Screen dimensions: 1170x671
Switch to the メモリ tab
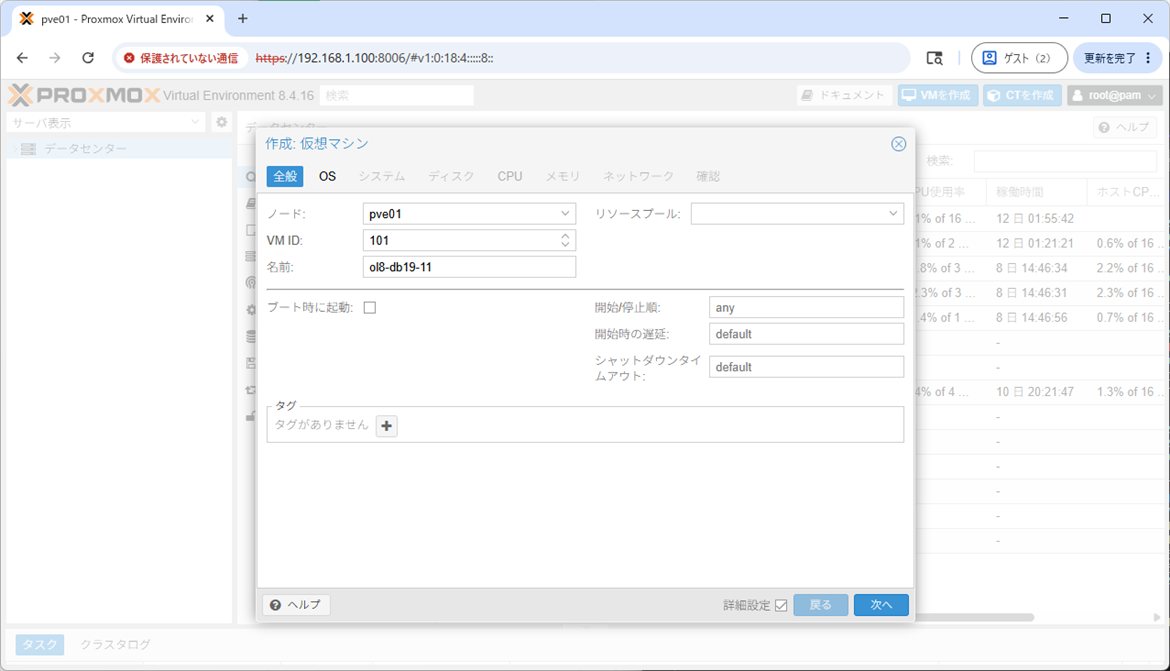[x=562, y=176]
